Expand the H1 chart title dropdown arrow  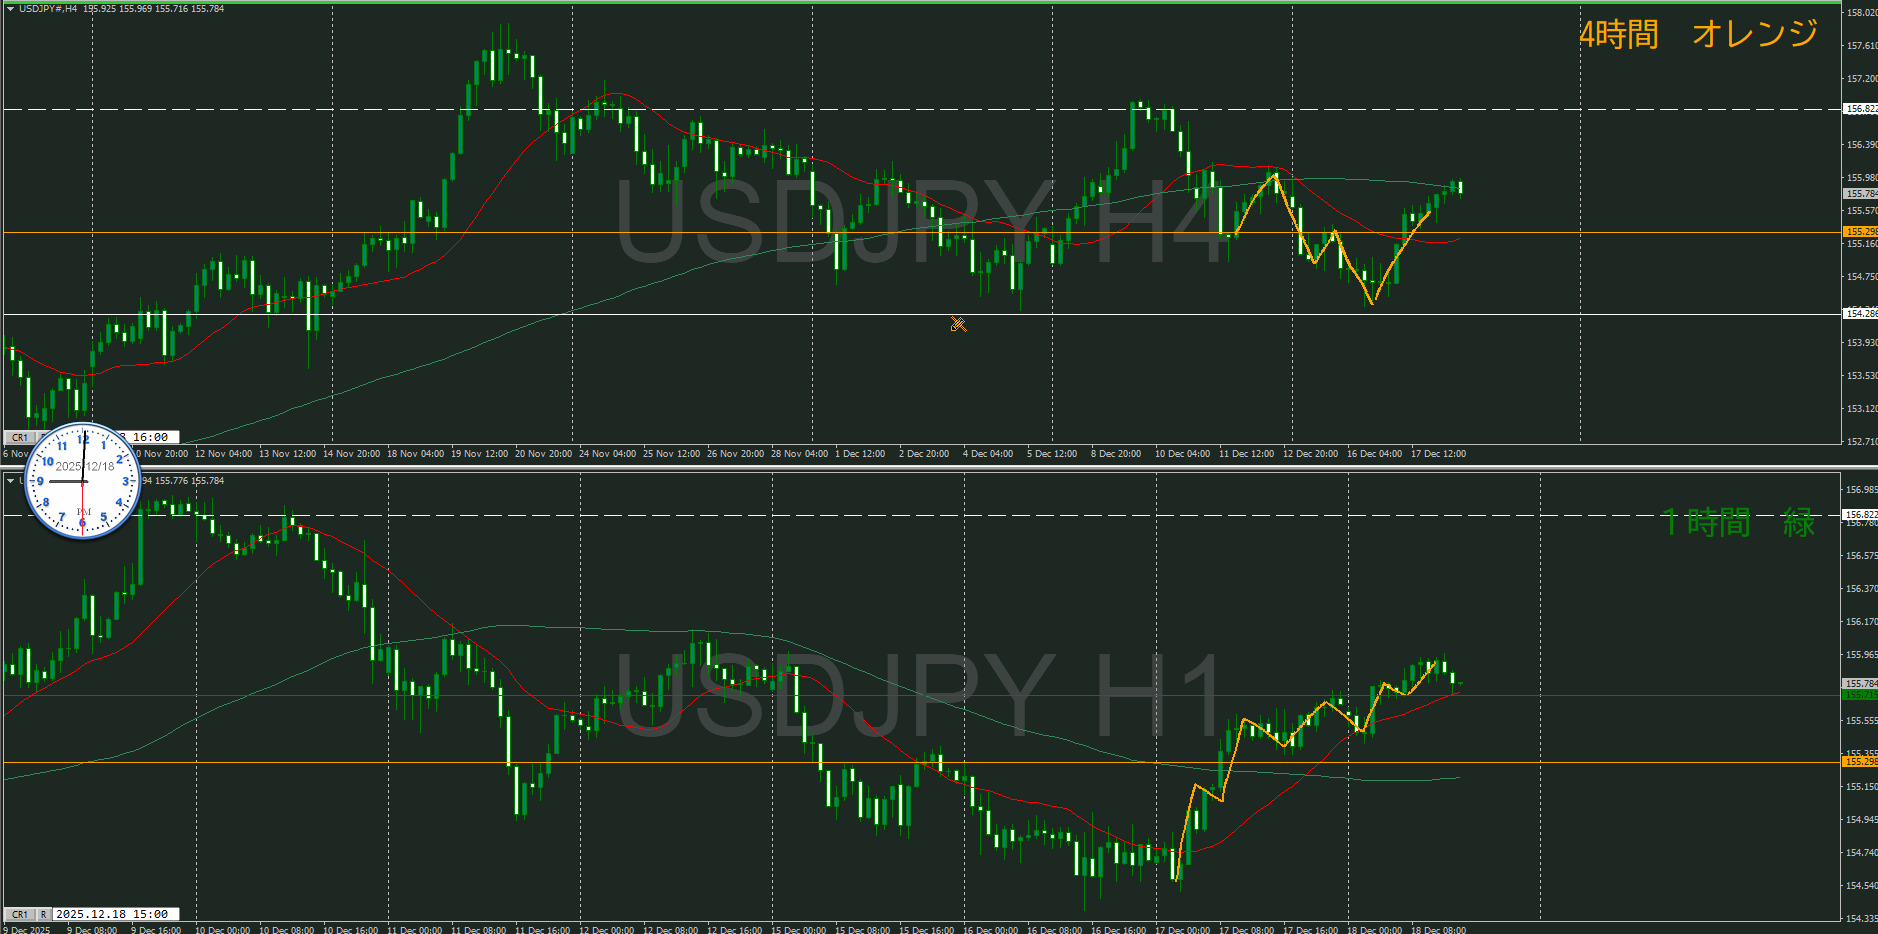click(x=10, y=481)
